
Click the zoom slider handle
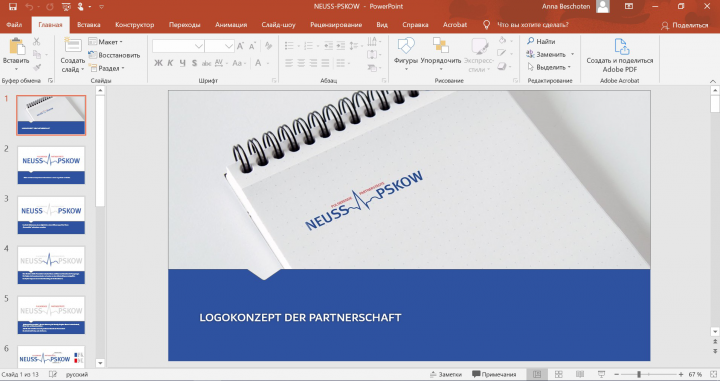(x=638, y=374)
